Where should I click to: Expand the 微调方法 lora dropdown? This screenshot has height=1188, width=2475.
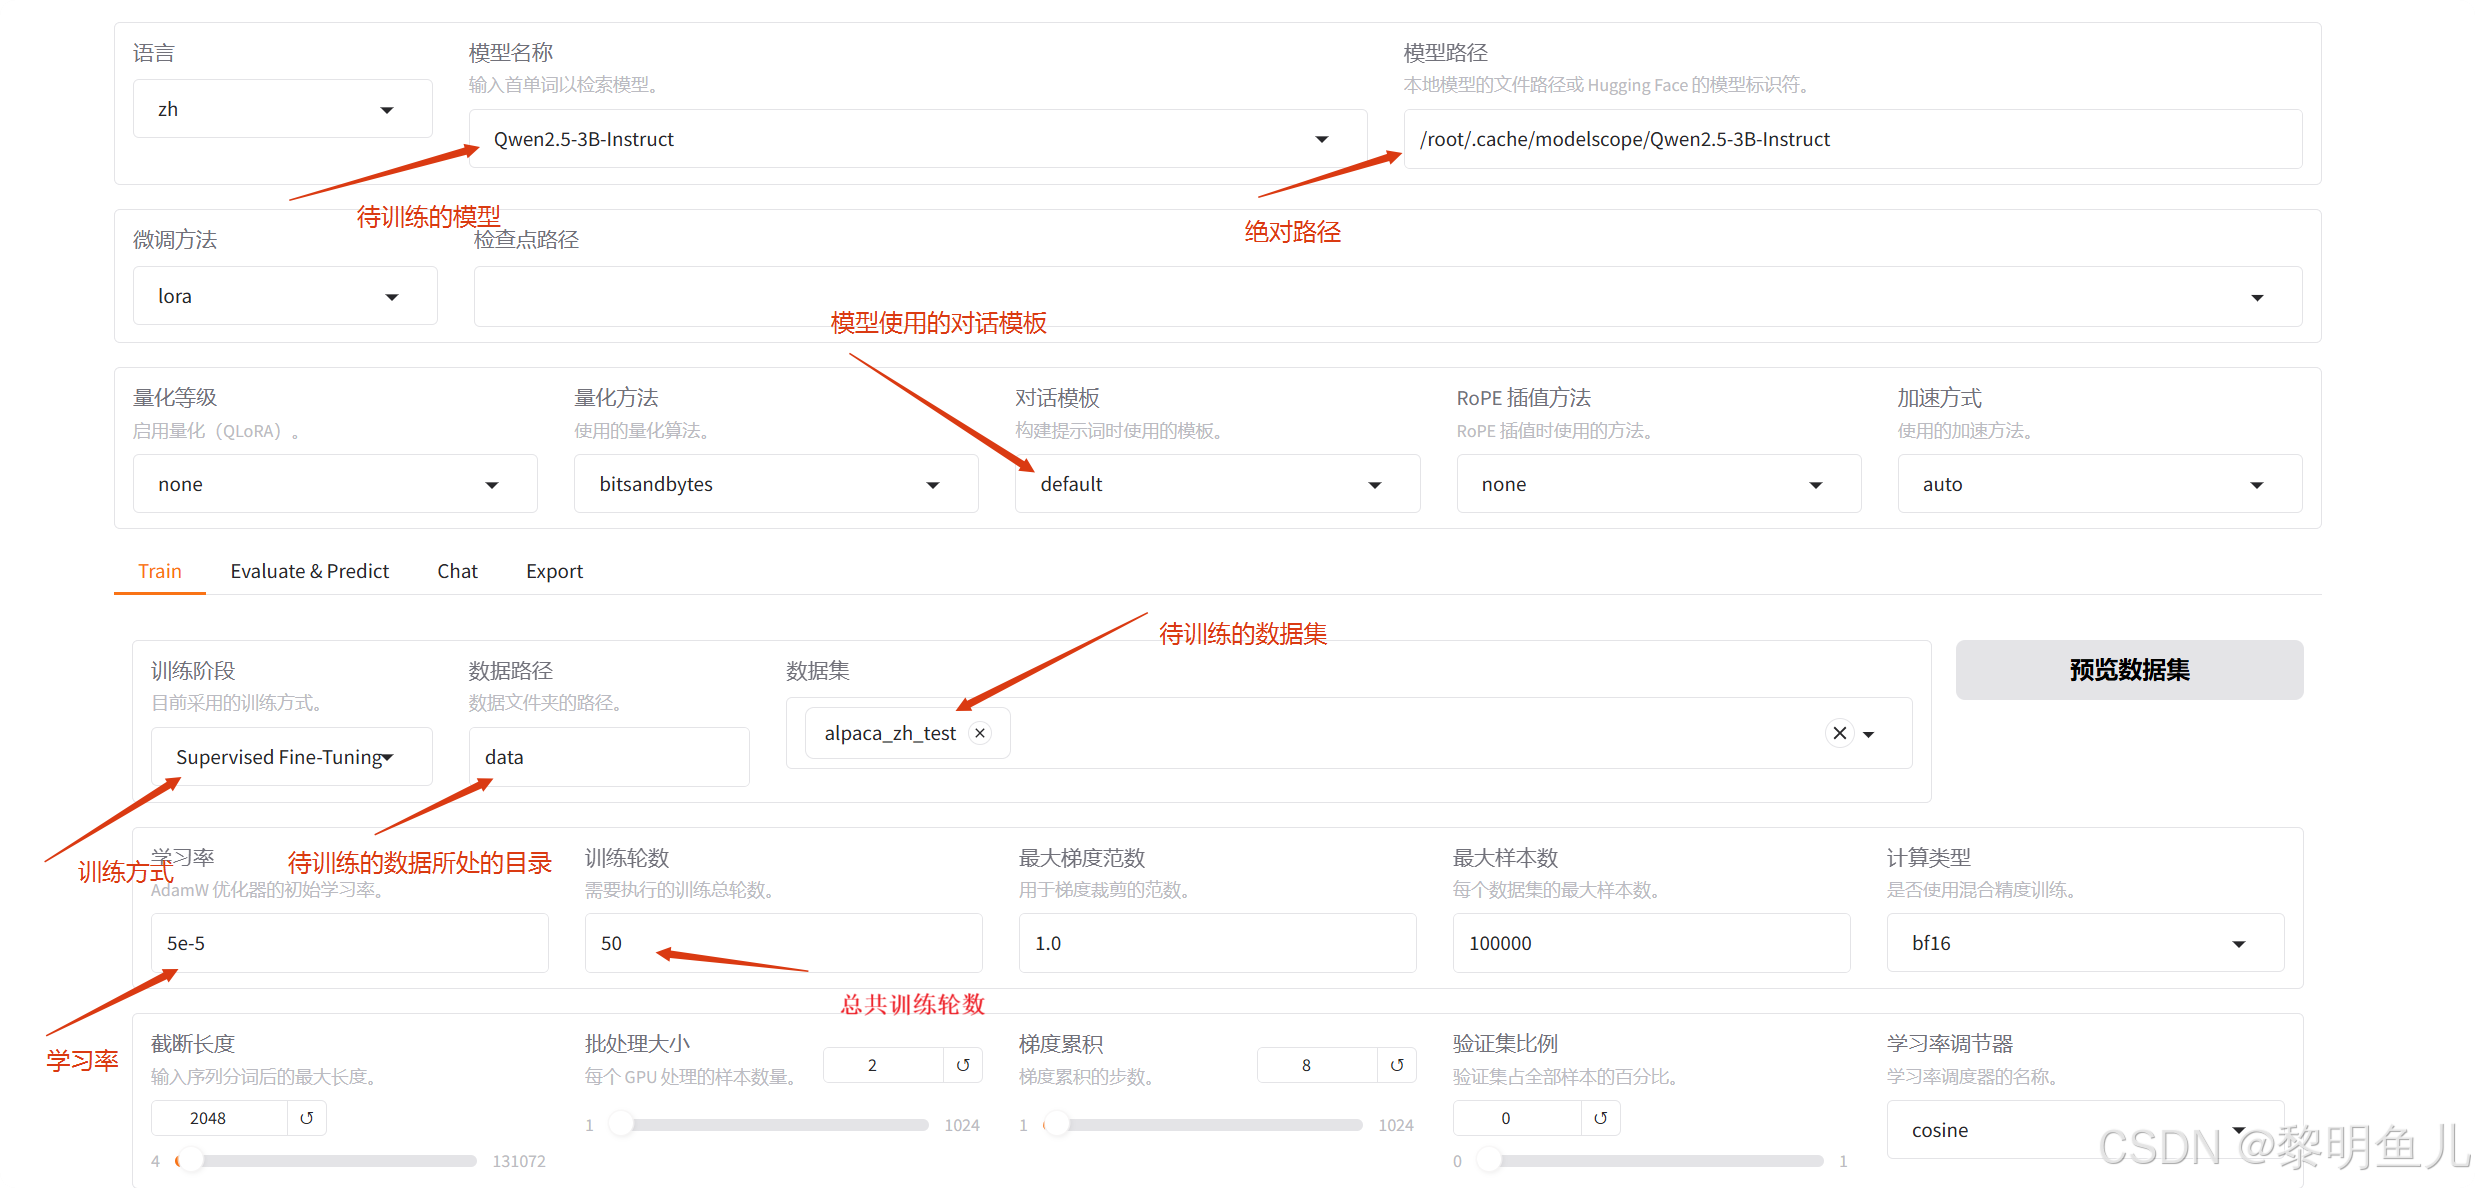pos(392,297)
